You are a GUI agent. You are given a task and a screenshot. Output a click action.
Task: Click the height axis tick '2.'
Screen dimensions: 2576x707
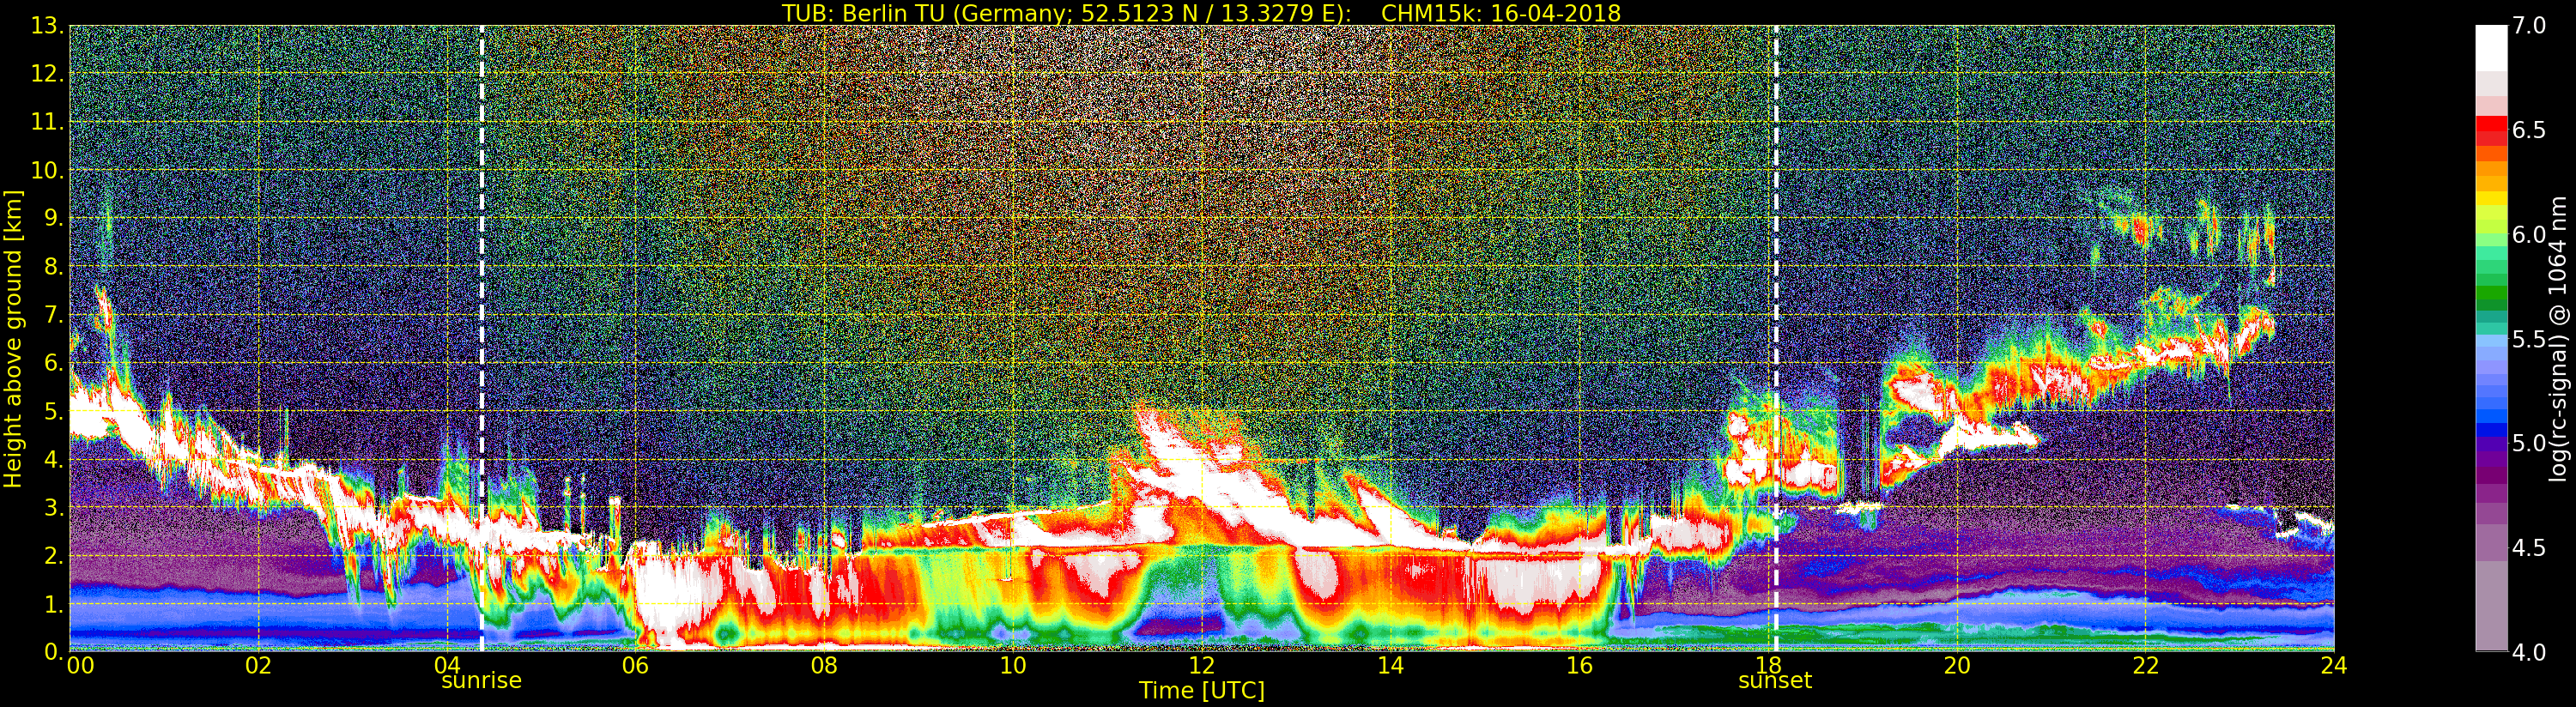point(54,555)
